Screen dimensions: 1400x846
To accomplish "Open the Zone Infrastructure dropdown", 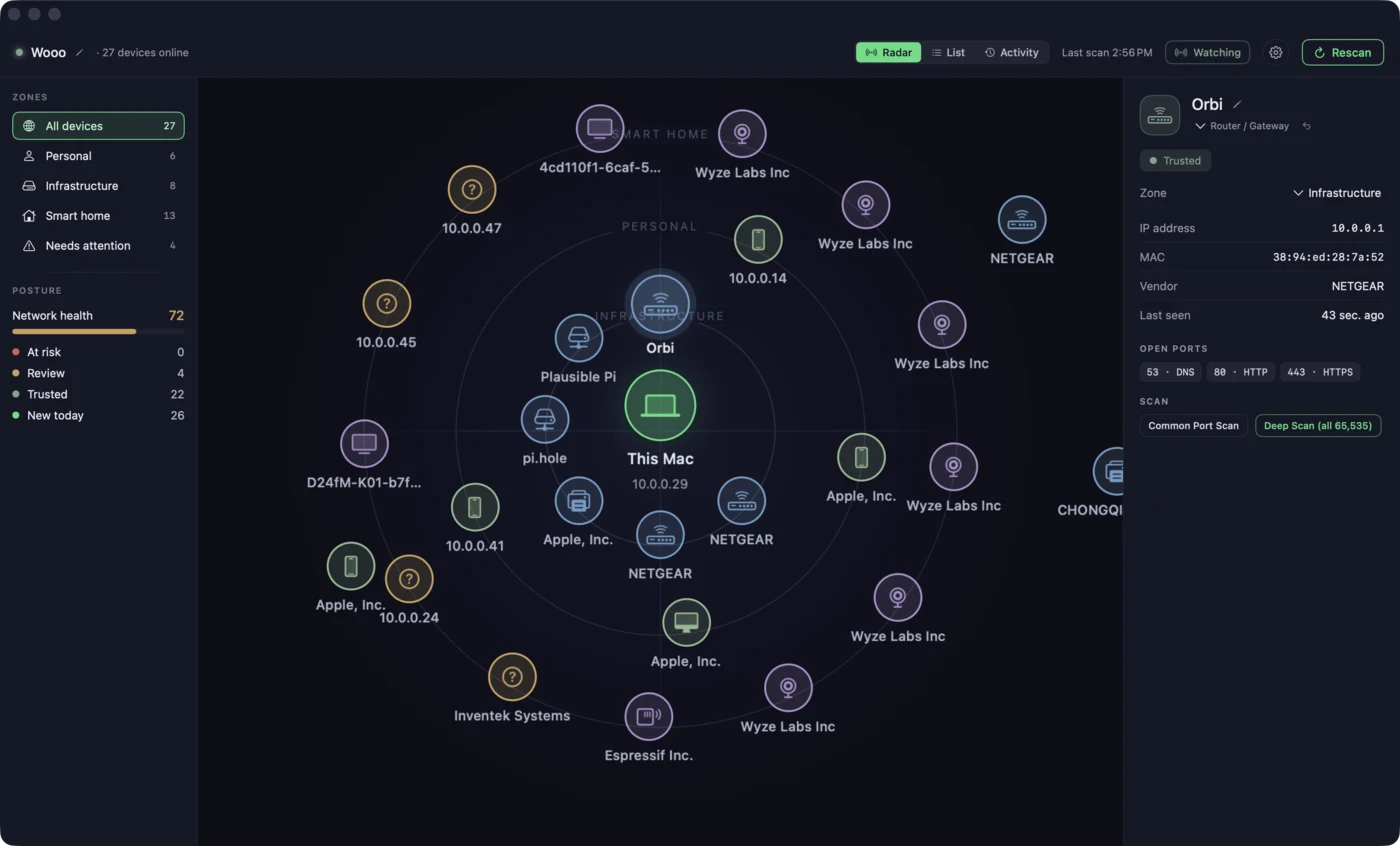I will [x=1337, y=193].
